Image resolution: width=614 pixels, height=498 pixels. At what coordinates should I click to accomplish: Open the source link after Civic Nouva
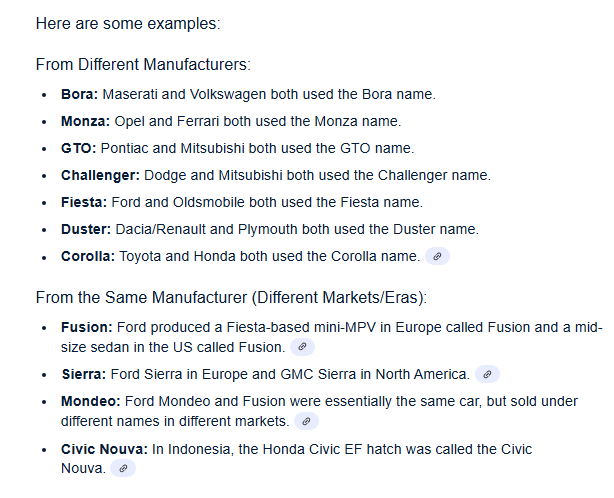coord(123,468)
